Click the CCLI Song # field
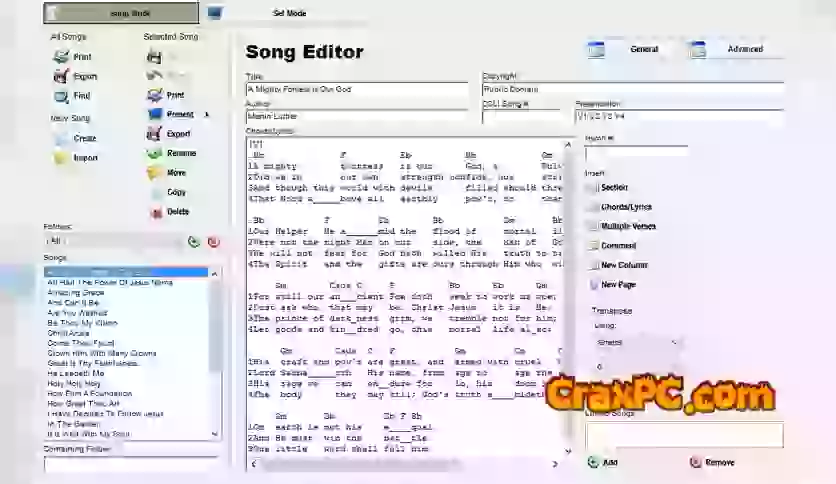836x484 pixels. [522, 116]
